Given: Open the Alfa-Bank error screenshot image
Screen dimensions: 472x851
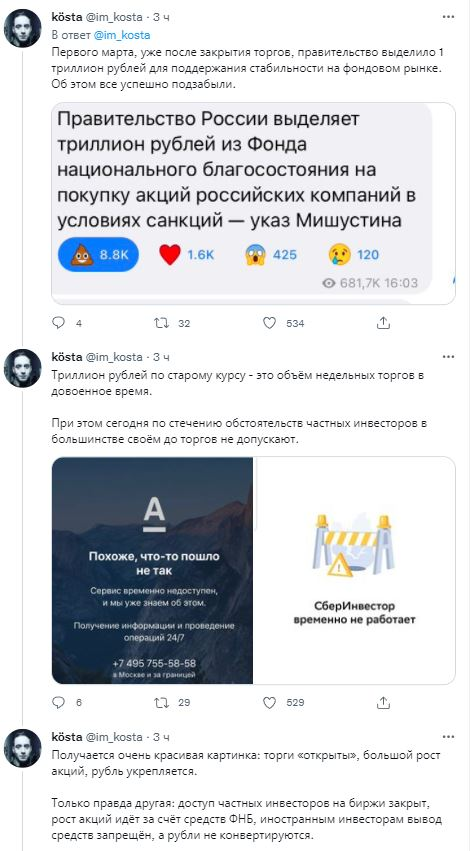Looking at the screenshot, I should tap(152, 570).
